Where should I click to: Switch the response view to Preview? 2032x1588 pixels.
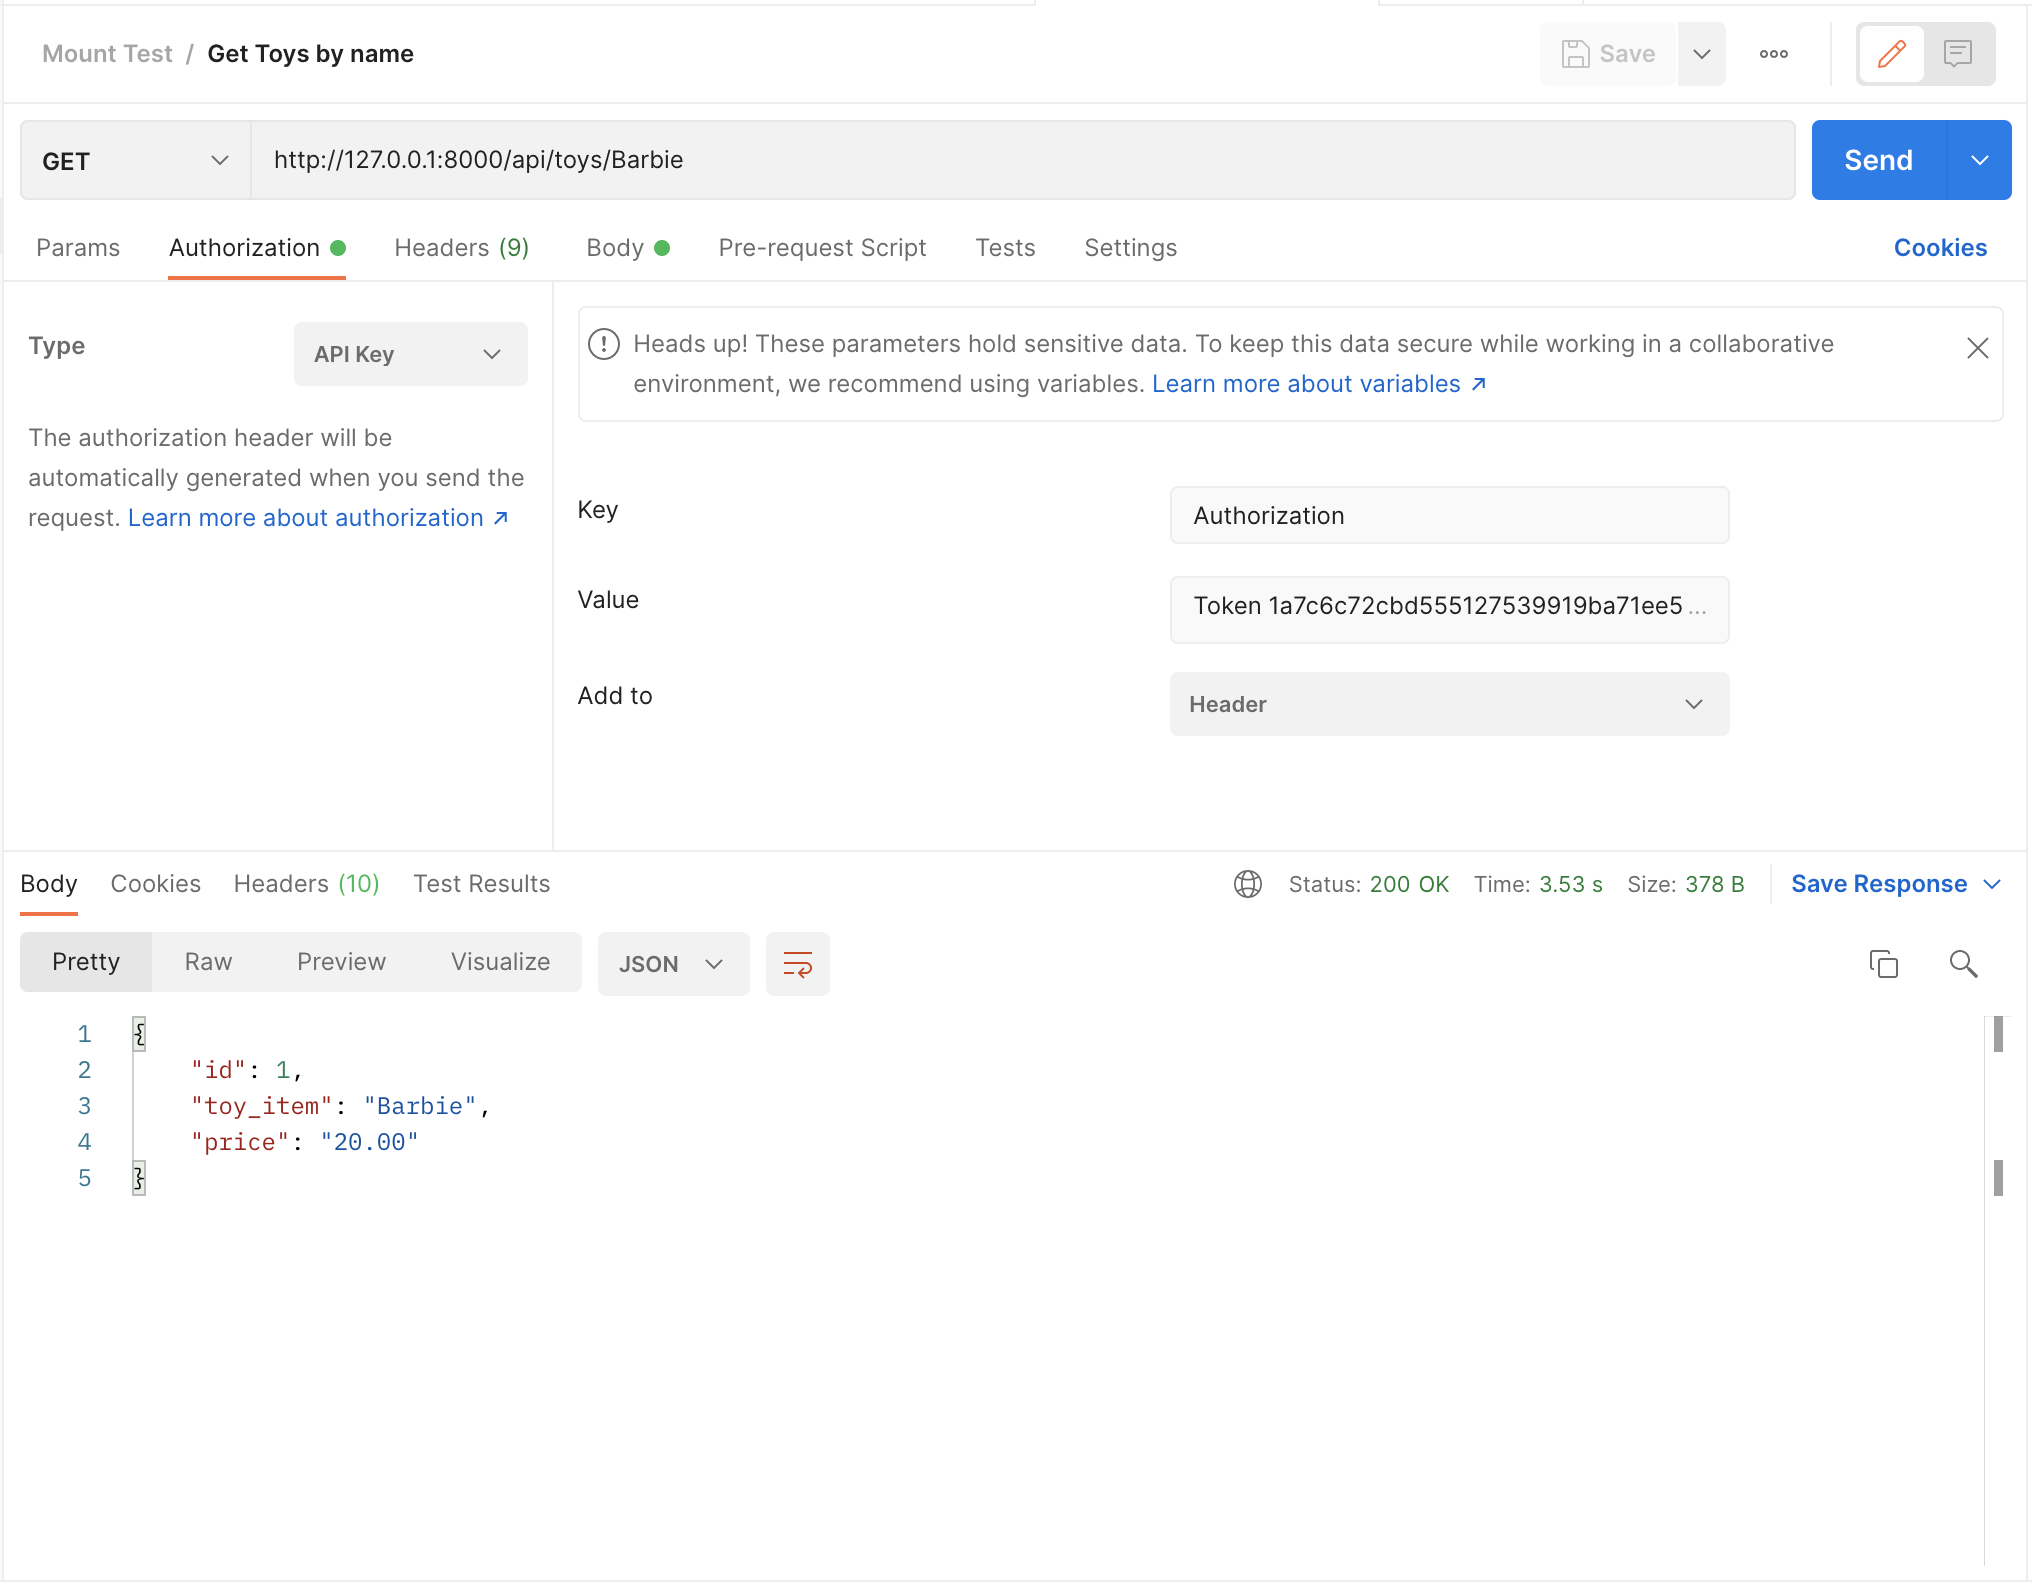pyautogui.click(x=341, y=962)
